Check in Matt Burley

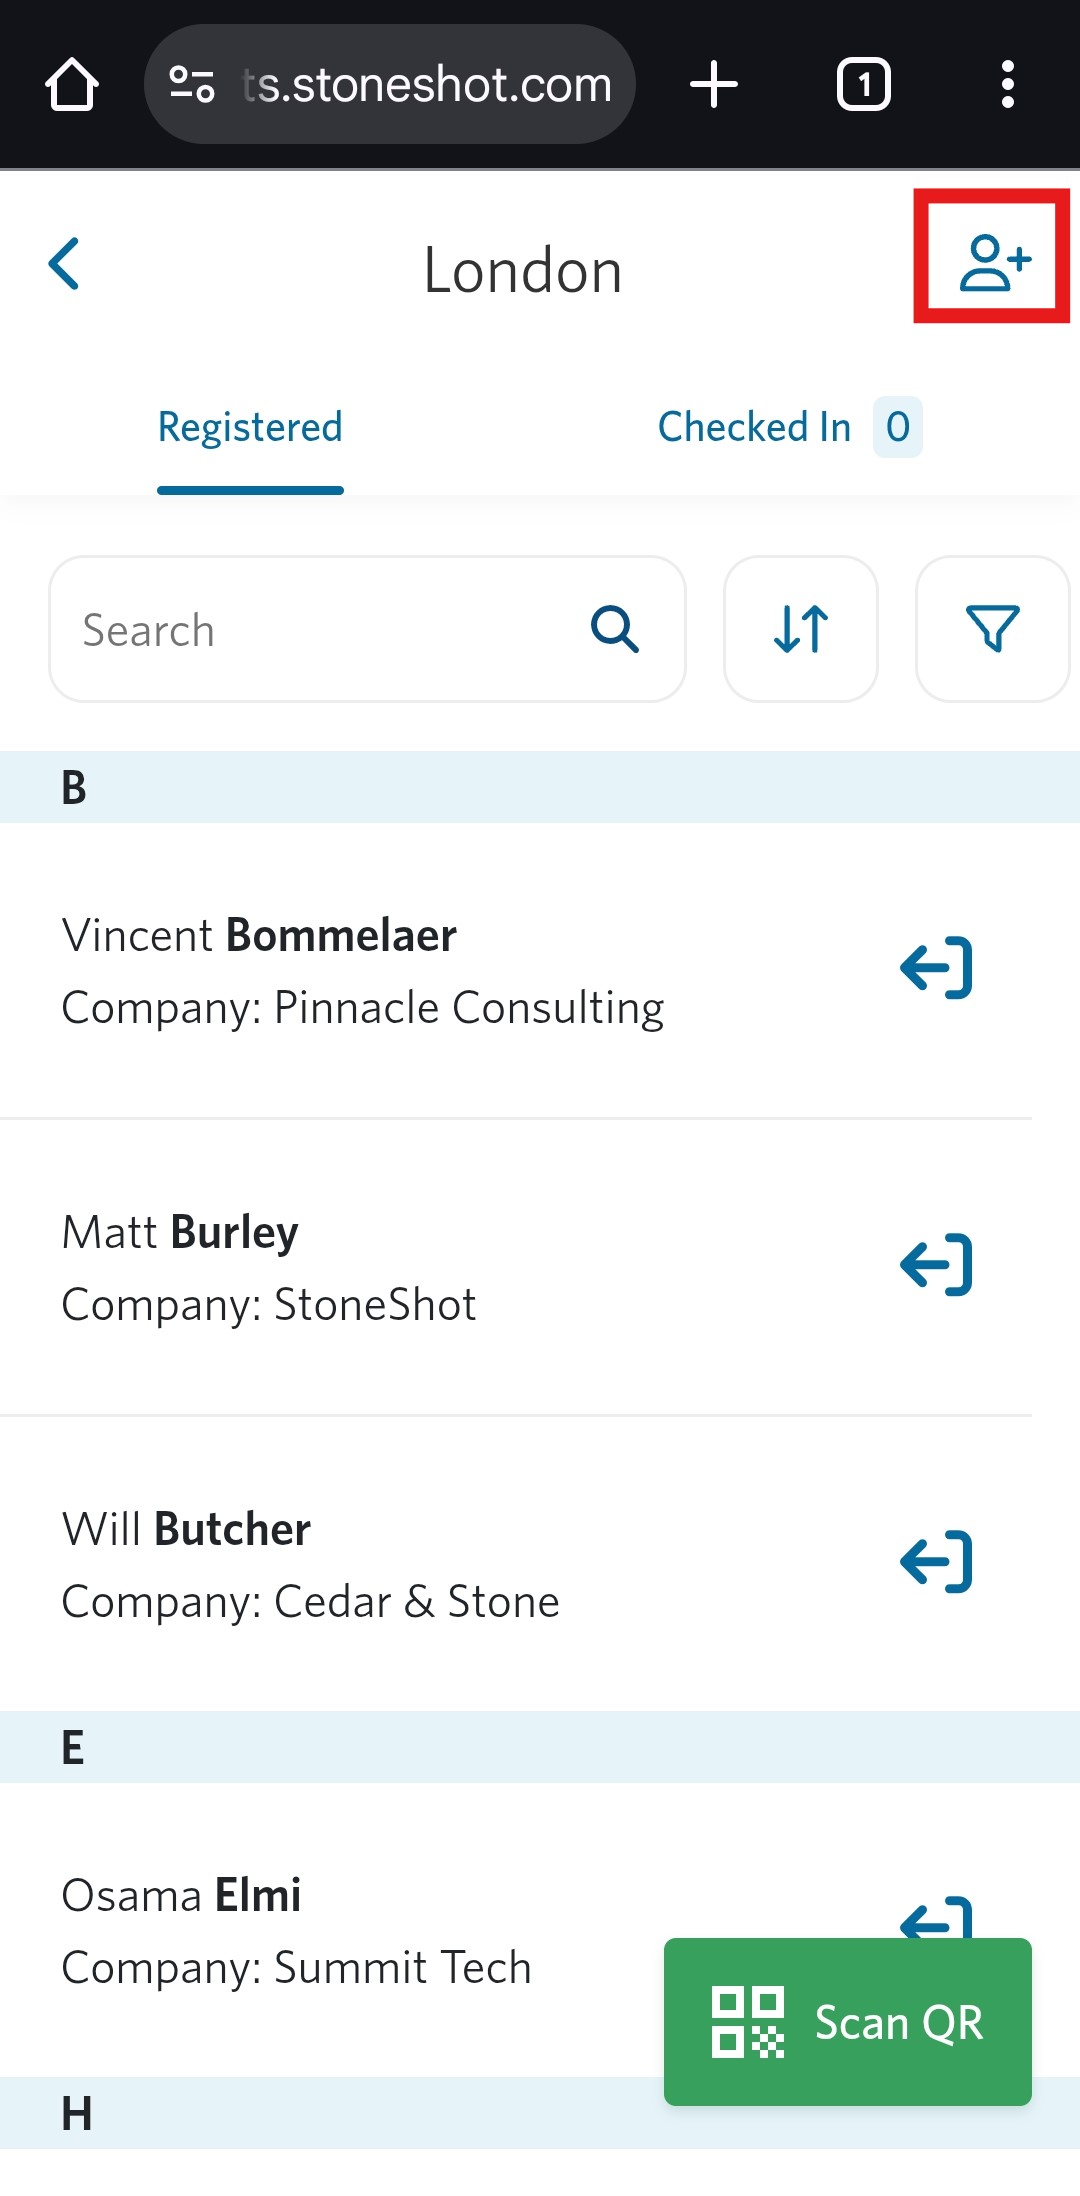936,1265
